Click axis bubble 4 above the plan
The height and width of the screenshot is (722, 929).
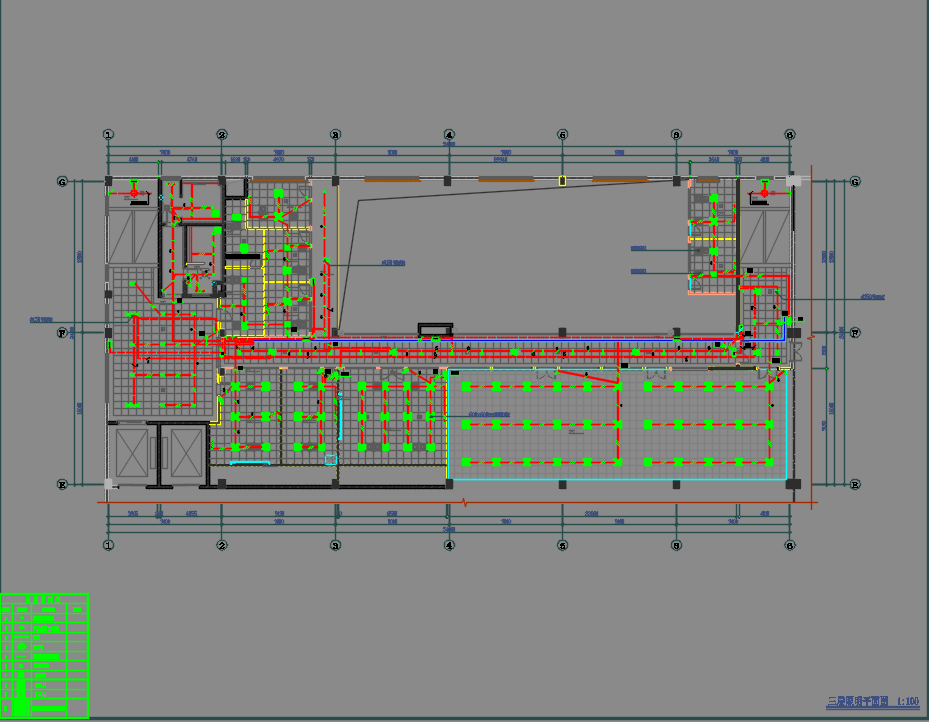click(449, 135)
